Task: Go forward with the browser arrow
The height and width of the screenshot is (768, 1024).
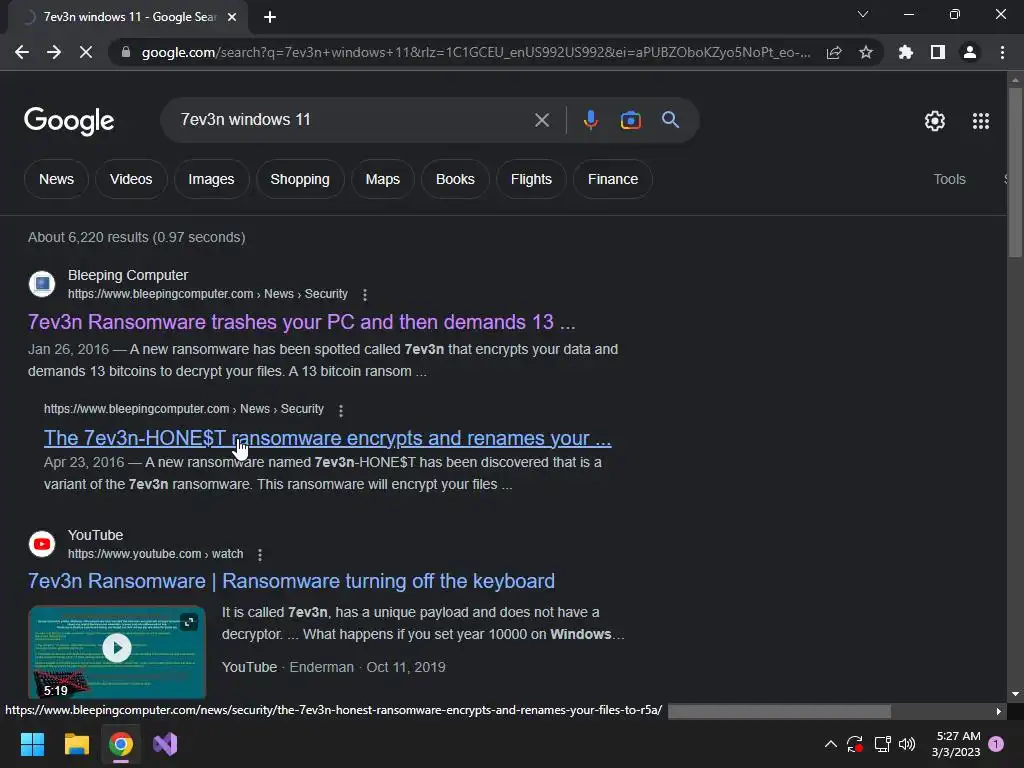Action: (x=54, y=52)
